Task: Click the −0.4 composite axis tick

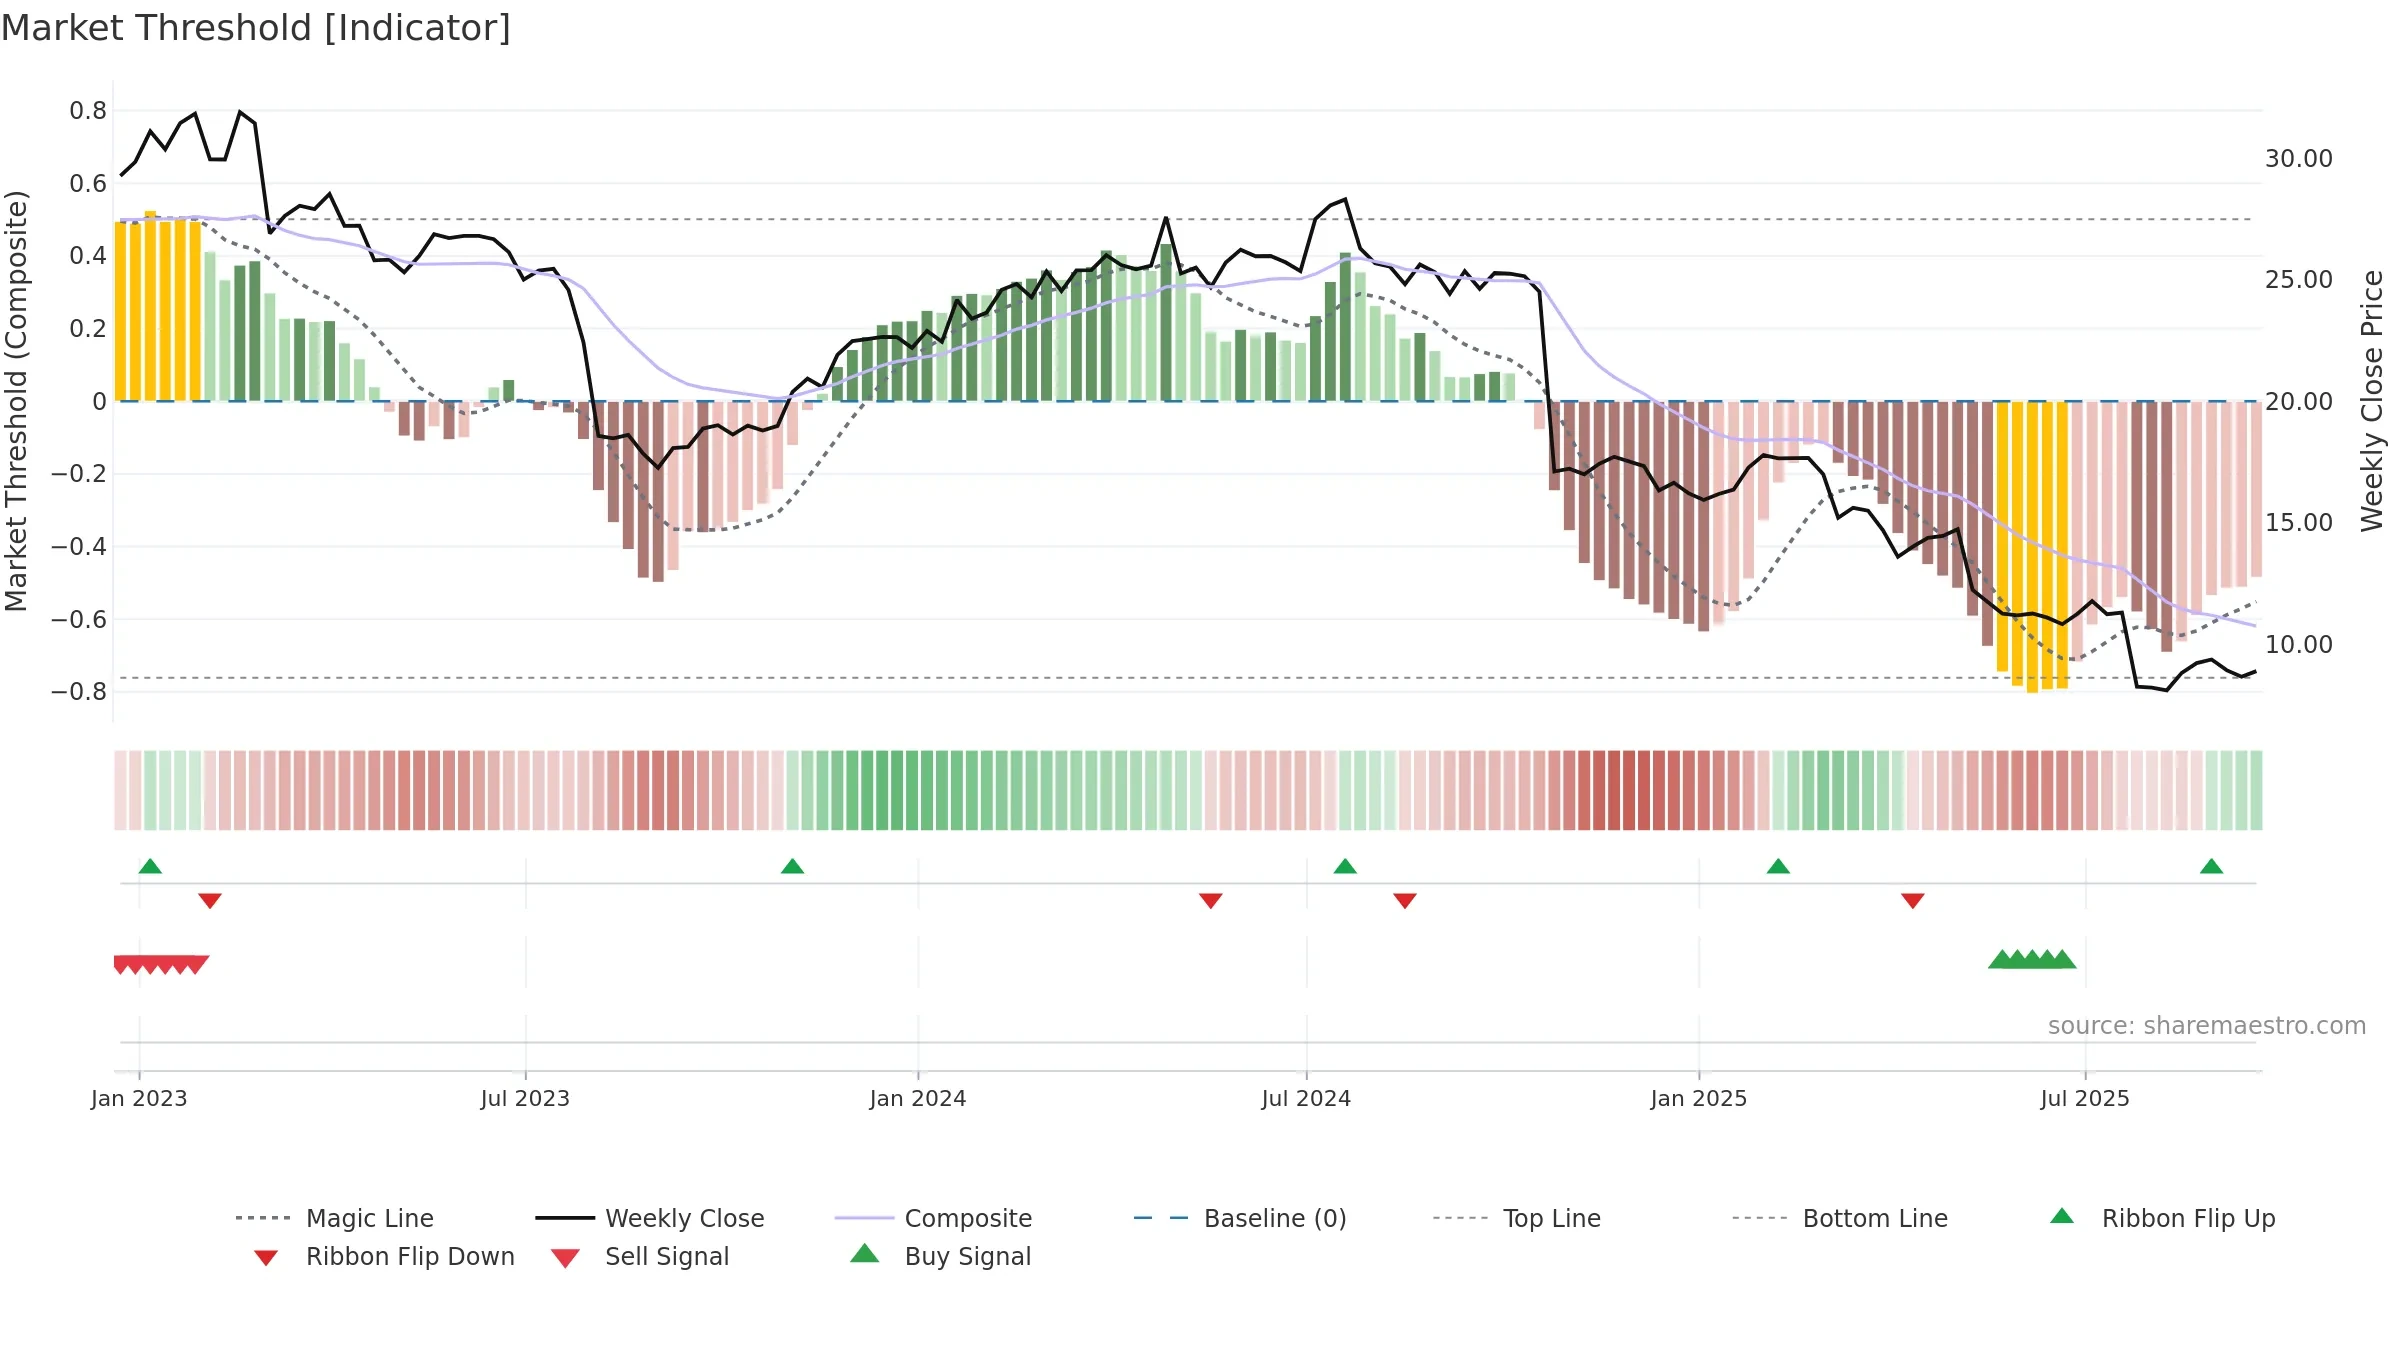Action: click(x=79, y=546)
